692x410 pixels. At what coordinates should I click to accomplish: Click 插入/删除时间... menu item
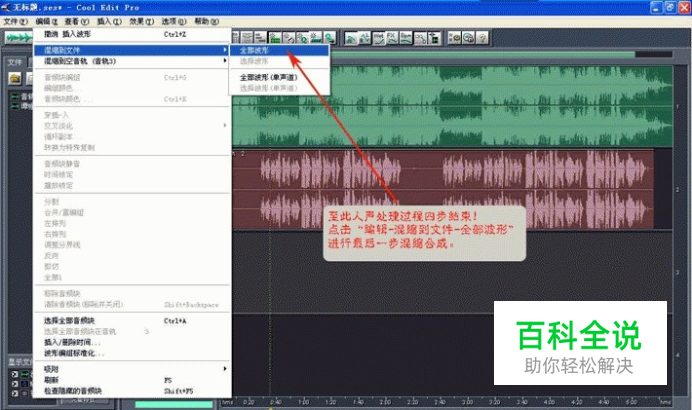(x=132, y=342)
